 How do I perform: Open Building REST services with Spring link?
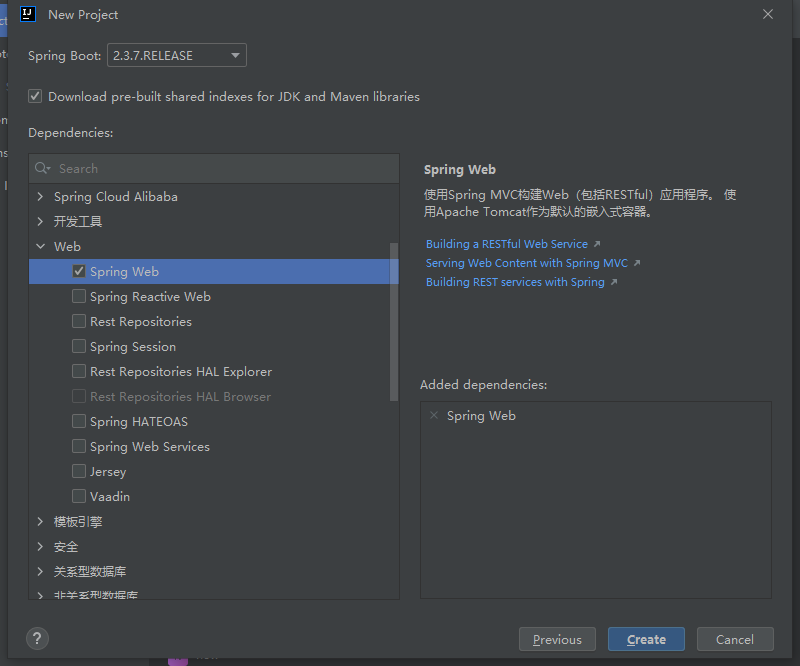point(515,282)
